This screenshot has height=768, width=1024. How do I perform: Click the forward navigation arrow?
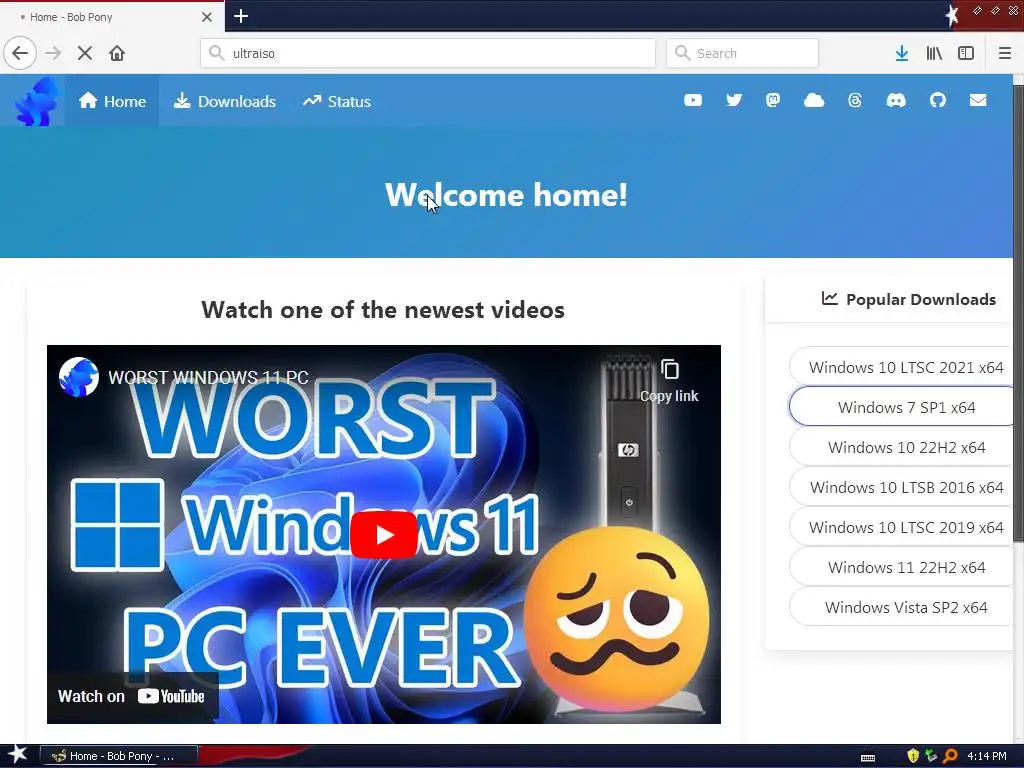coord(54,53)
